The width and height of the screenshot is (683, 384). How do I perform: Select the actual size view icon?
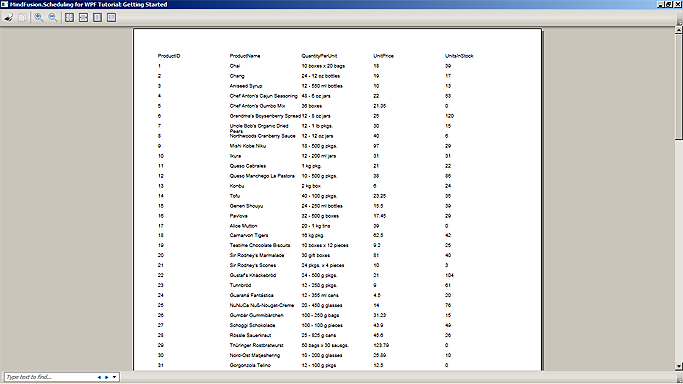click(x=69, y=17)
